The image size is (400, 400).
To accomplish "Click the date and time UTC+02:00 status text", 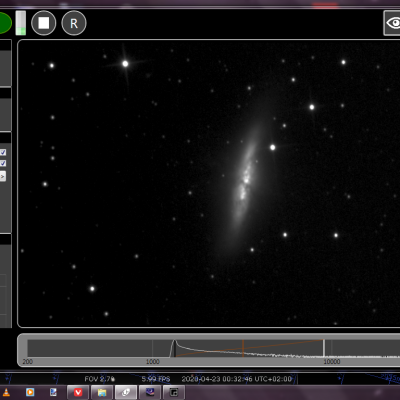I will click(x=237, y=379).
